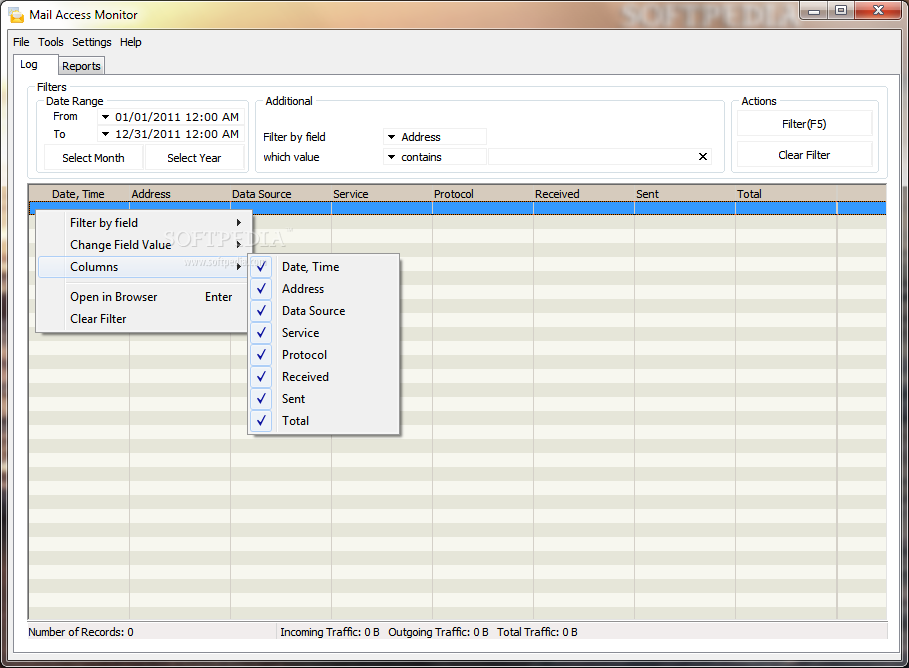Expand the Filter by field context submenu
This screenshot has height=668, width=909.
(x=145, y=223)
